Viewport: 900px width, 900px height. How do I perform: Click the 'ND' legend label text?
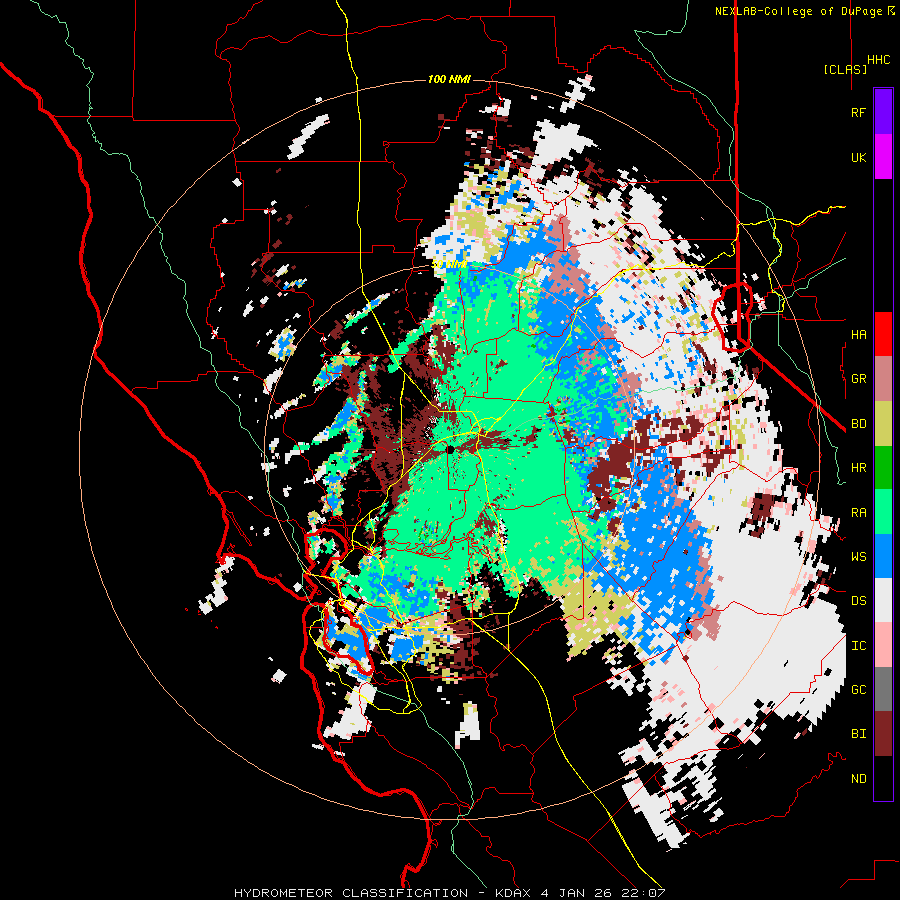[858, 779]
